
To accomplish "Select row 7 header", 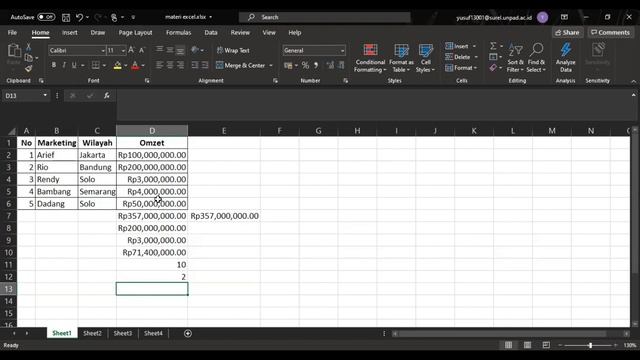I will click(x=9, y=216).
